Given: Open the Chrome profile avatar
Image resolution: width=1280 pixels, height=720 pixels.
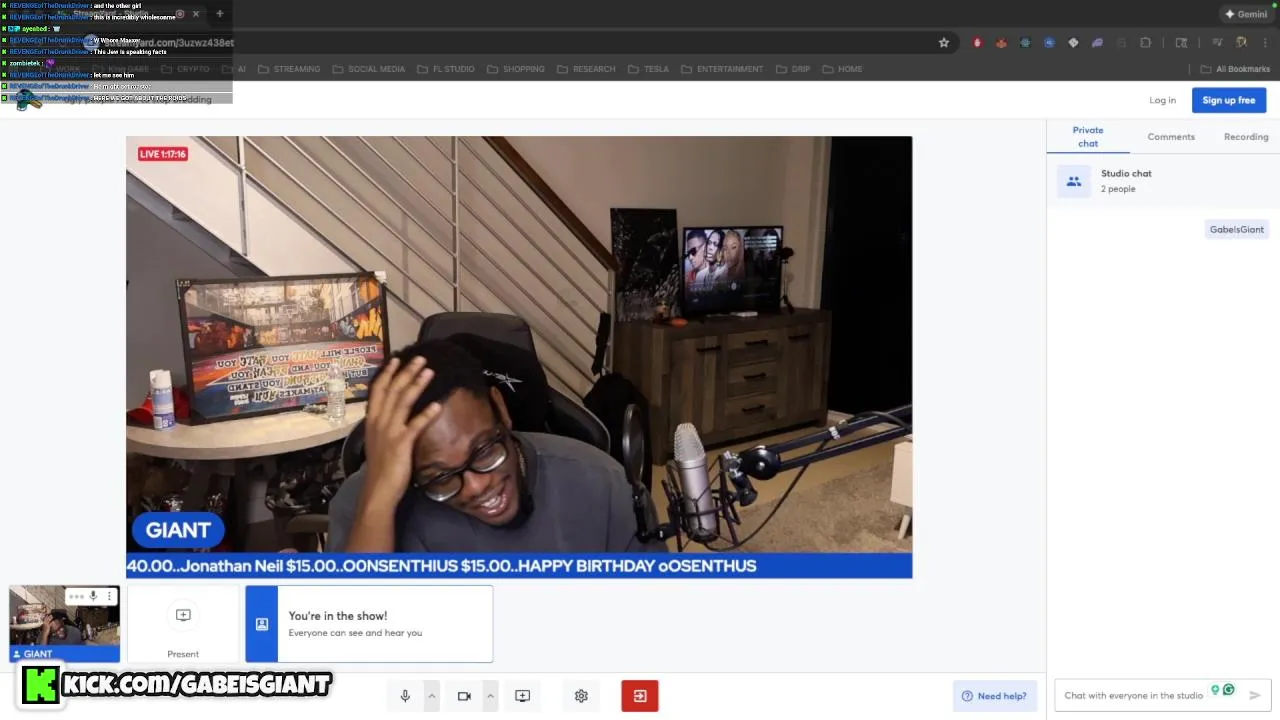Looking at the screenshot, I should [1242, 43].
